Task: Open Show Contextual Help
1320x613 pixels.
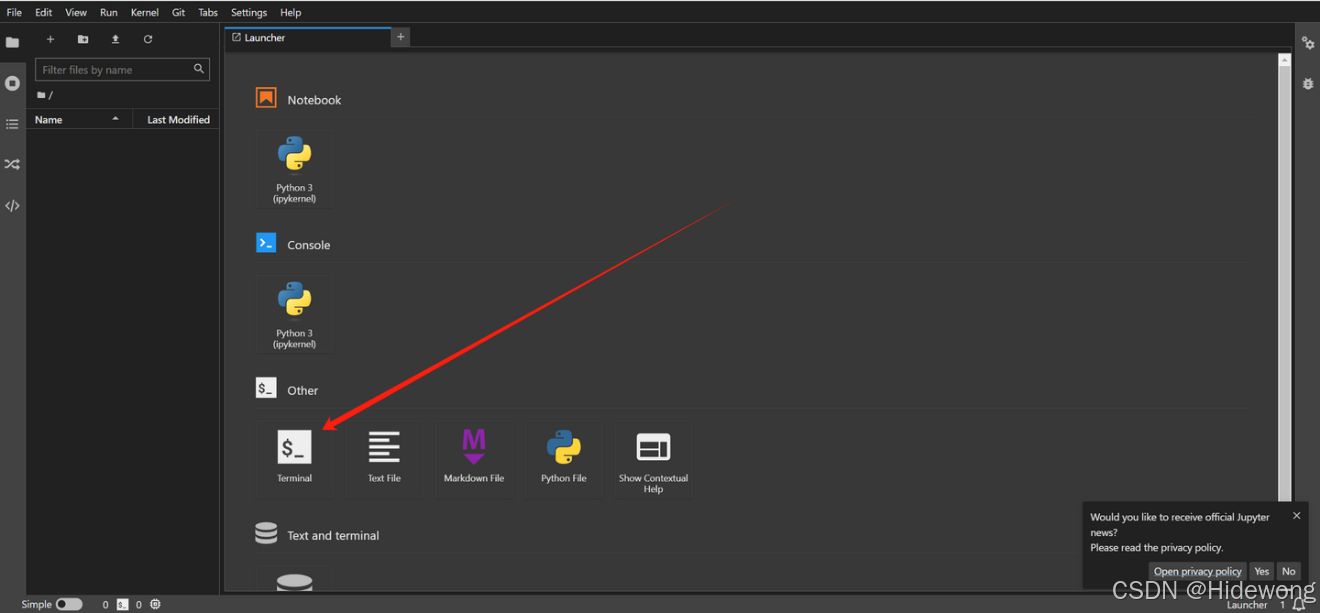Action: point(653,457)
